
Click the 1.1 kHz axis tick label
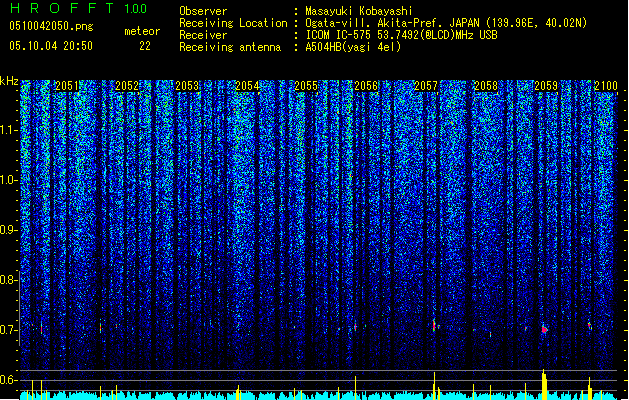coord(9,130)
